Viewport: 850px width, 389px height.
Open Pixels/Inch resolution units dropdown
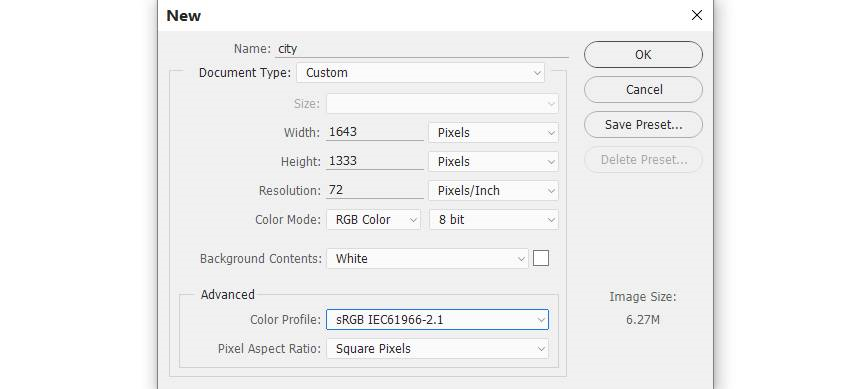point(493,191)
